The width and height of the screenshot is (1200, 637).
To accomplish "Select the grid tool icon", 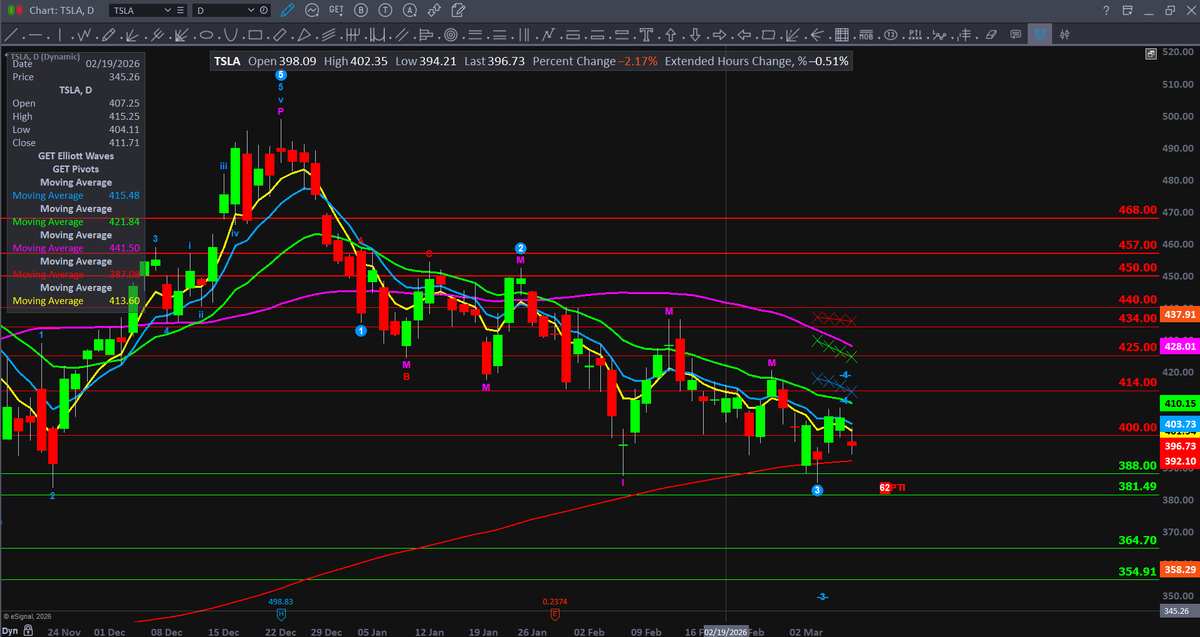I will 842,35.
